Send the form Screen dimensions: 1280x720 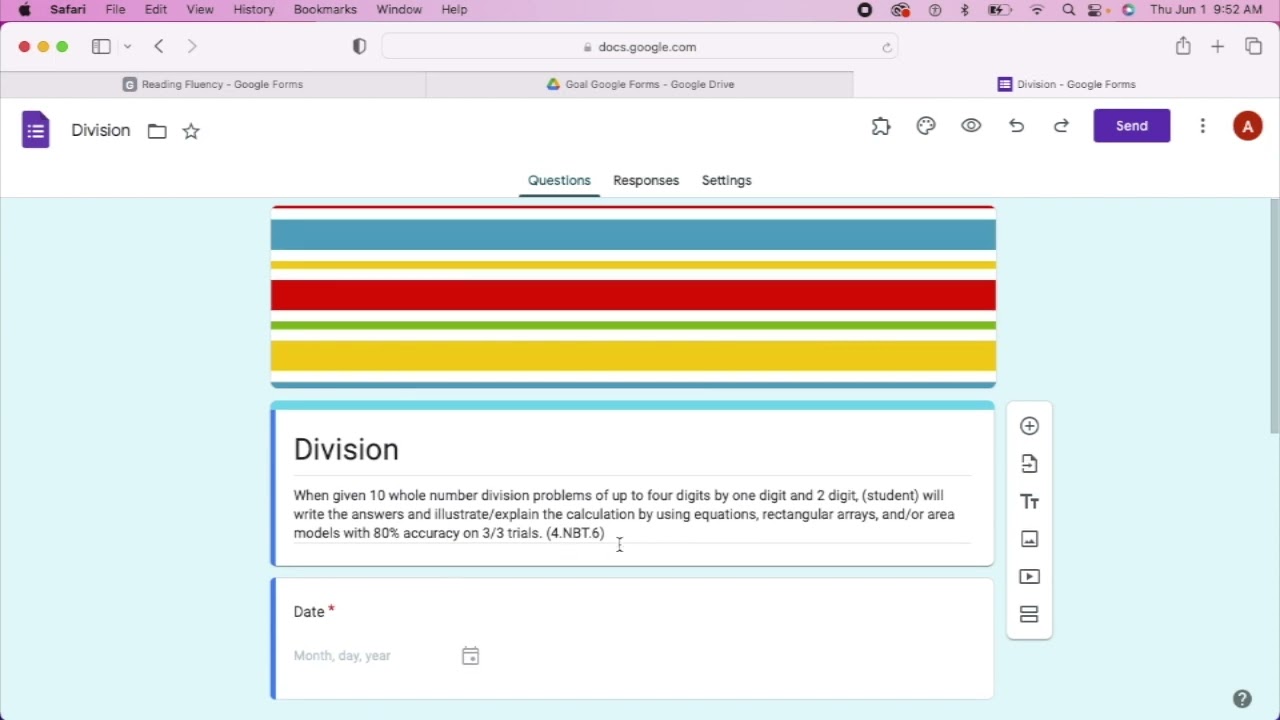click(1132, 126)
